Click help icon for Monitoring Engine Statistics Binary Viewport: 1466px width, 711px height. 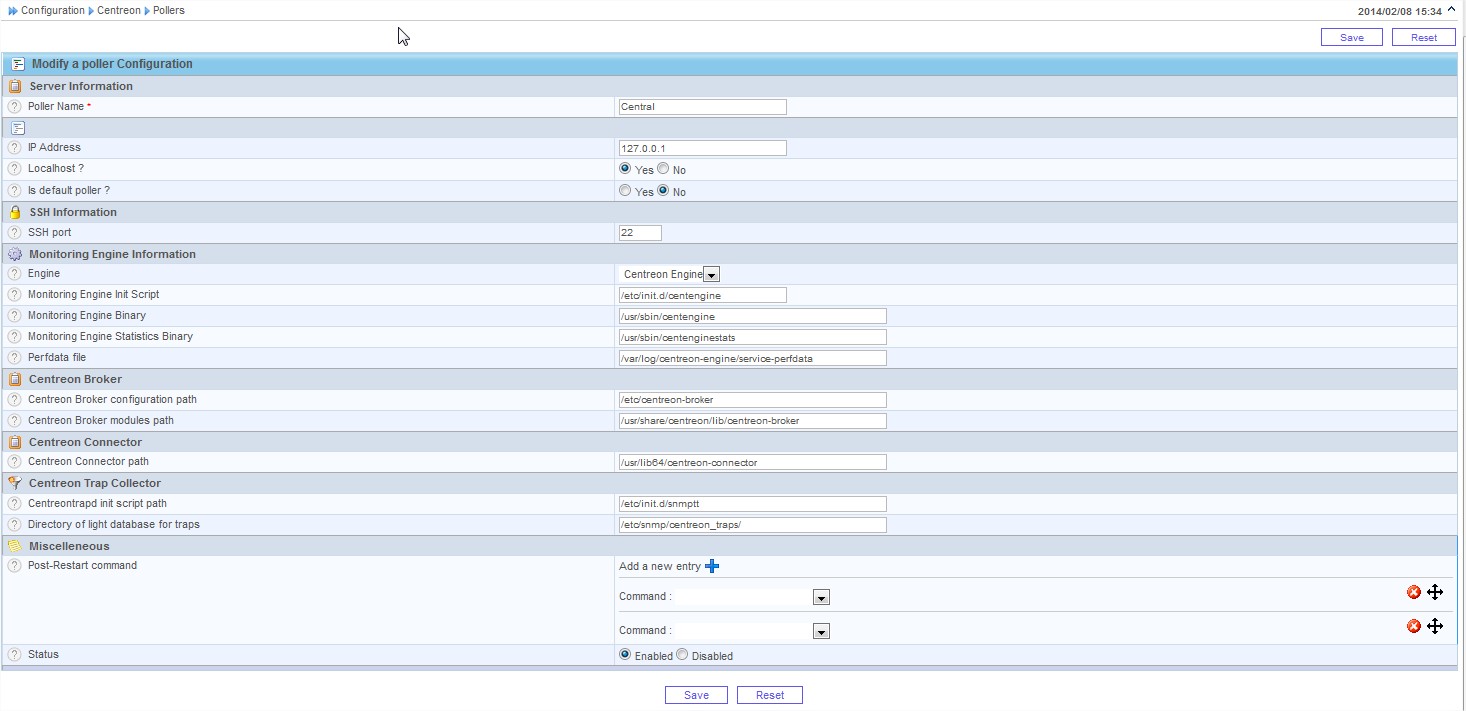click(x=14, y=337)
